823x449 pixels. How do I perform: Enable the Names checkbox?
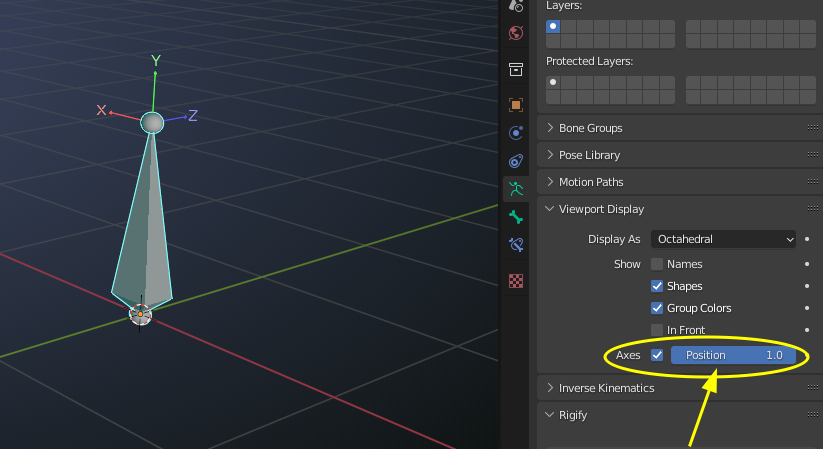(x=657, y=264)
